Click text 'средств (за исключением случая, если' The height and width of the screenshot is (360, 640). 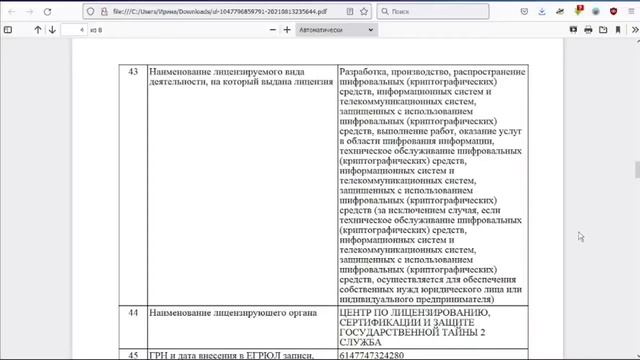pyautogui.click(x=420, y=210)
